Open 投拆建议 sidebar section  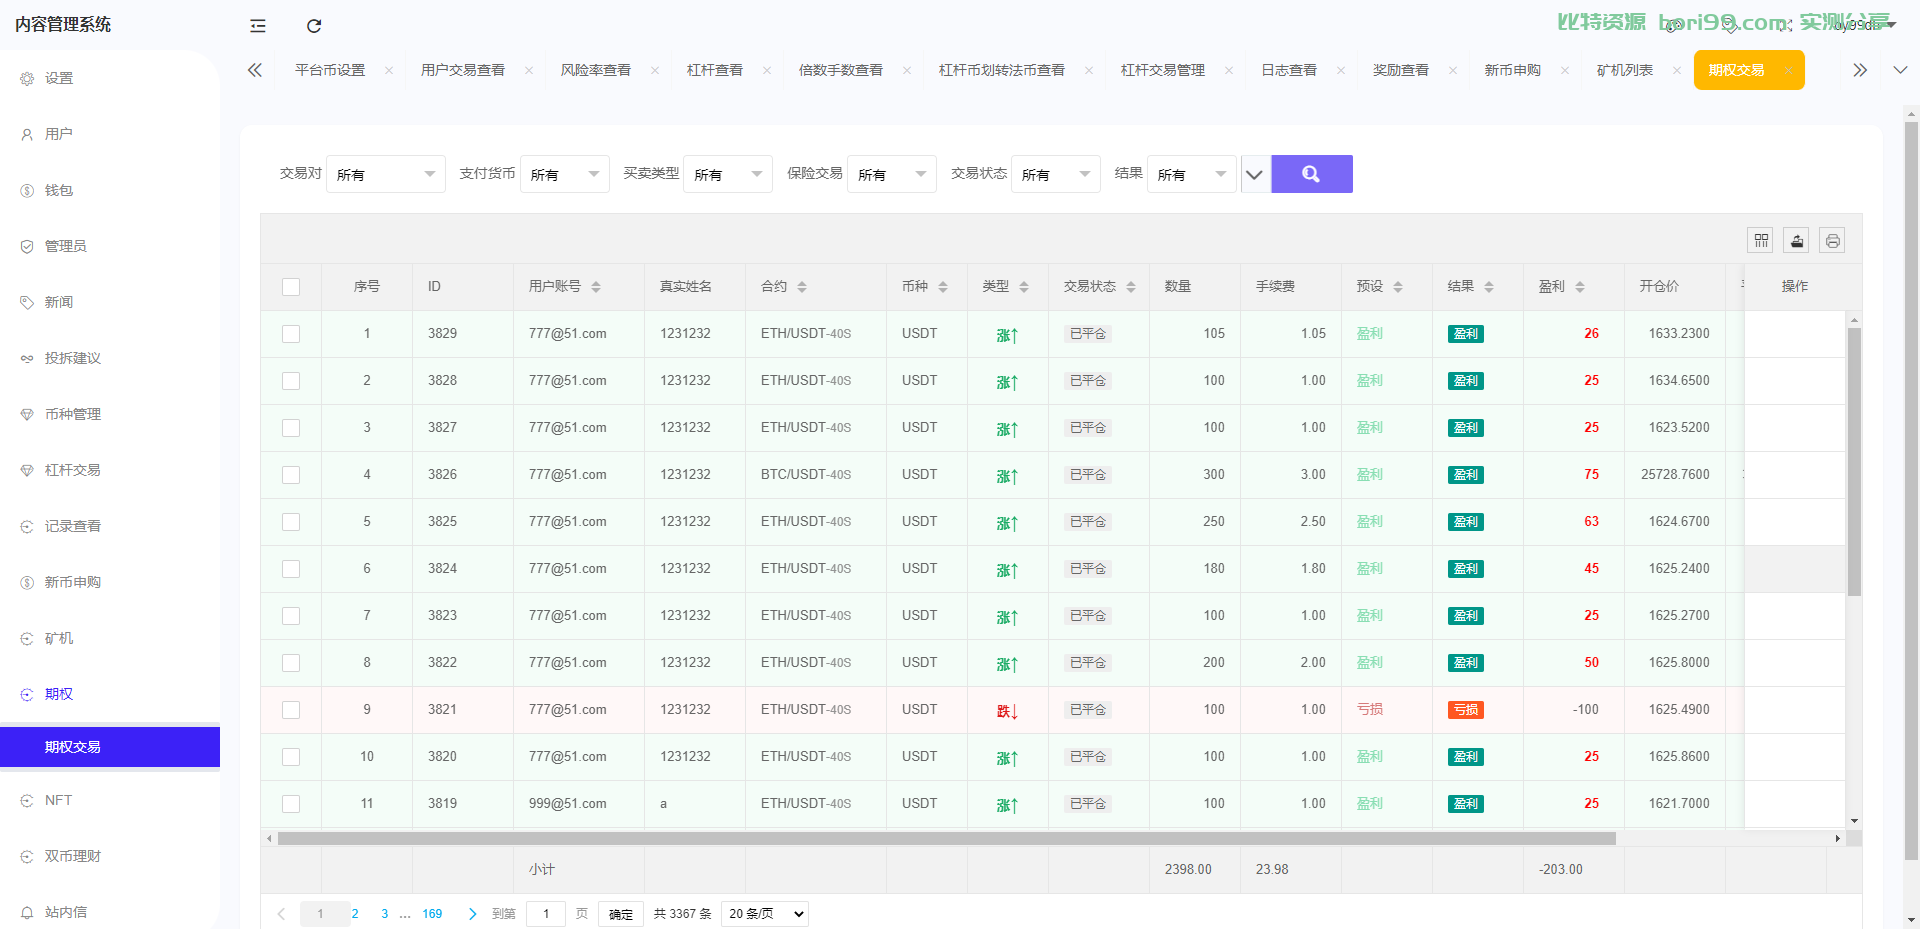(72, 358)
